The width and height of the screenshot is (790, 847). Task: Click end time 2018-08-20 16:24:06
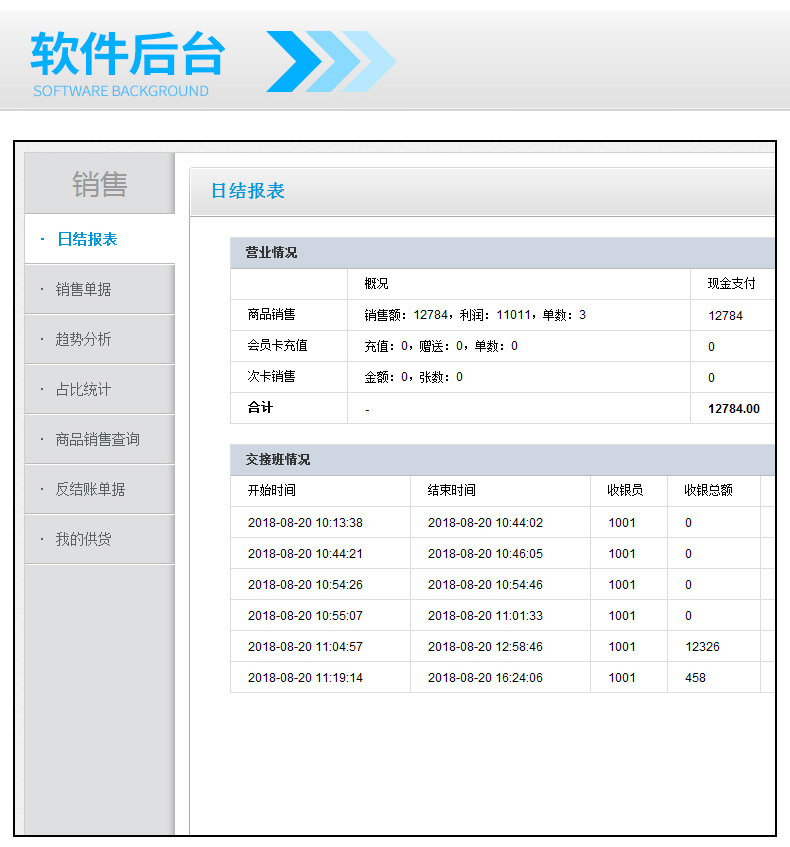(485, 677)
